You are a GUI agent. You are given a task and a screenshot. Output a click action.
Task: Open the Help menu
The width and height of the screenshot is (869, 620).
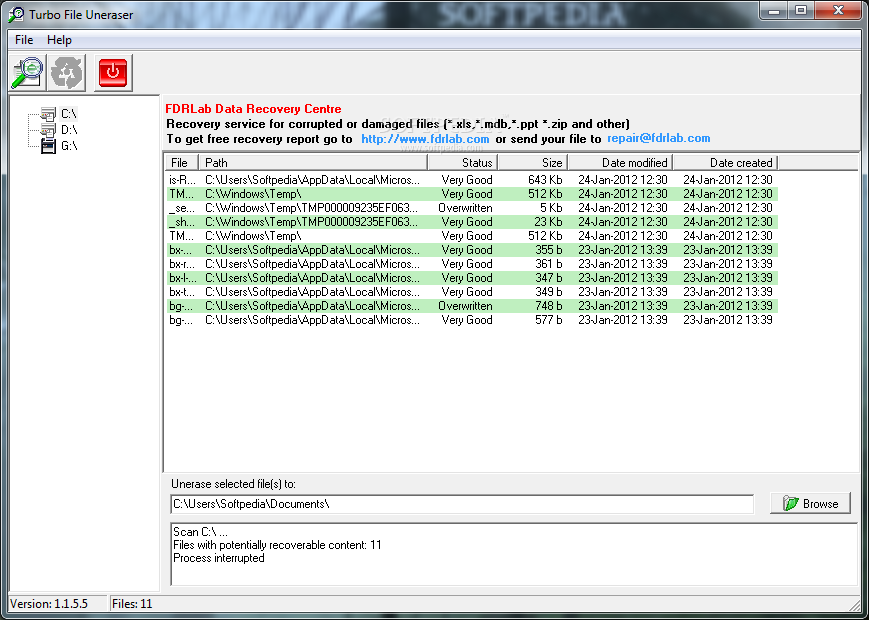click(x=59, y=40)
